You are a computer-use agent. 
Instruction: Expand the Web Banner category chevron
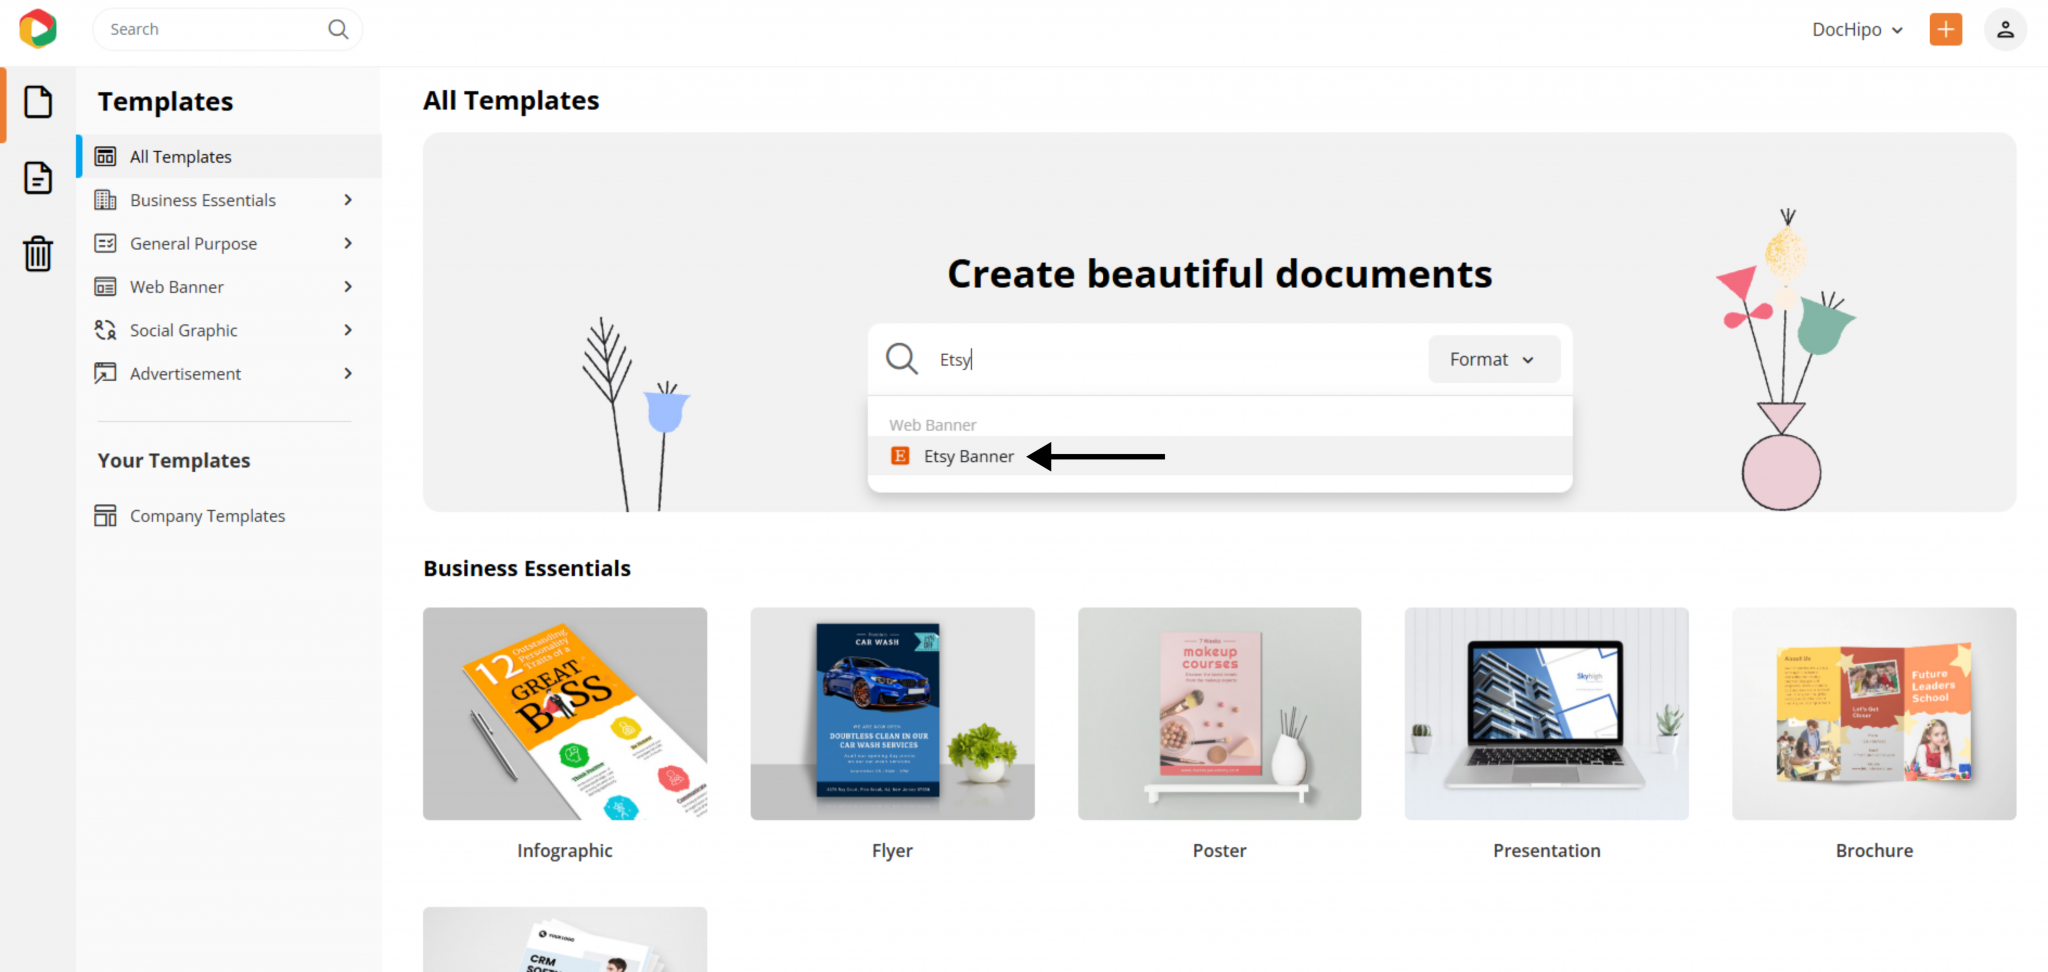(347, 286)
